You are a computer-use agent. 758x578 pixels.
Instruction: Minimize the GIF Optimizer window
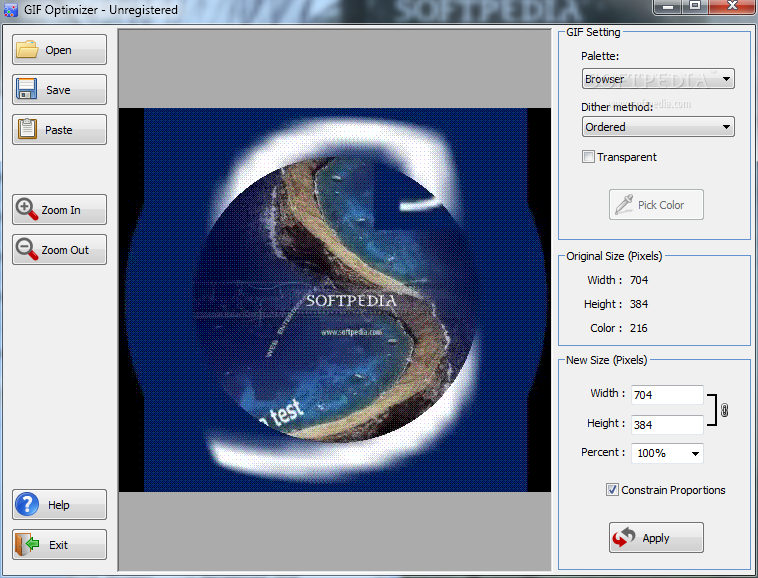[x=669, y=7]
